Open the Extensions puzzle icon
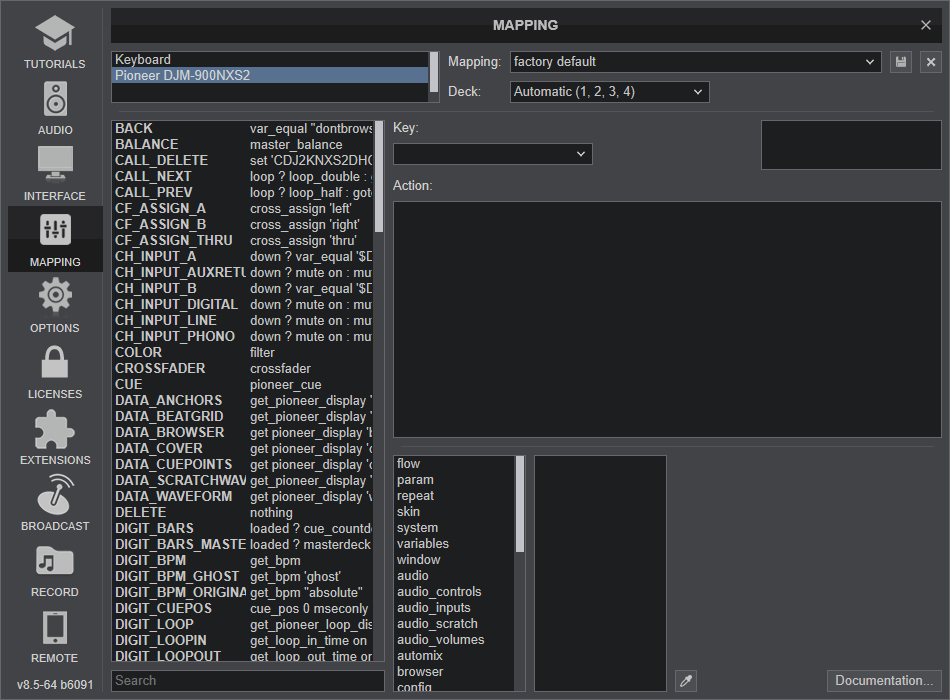Viewport: 950px width, 700px height. 55,437
